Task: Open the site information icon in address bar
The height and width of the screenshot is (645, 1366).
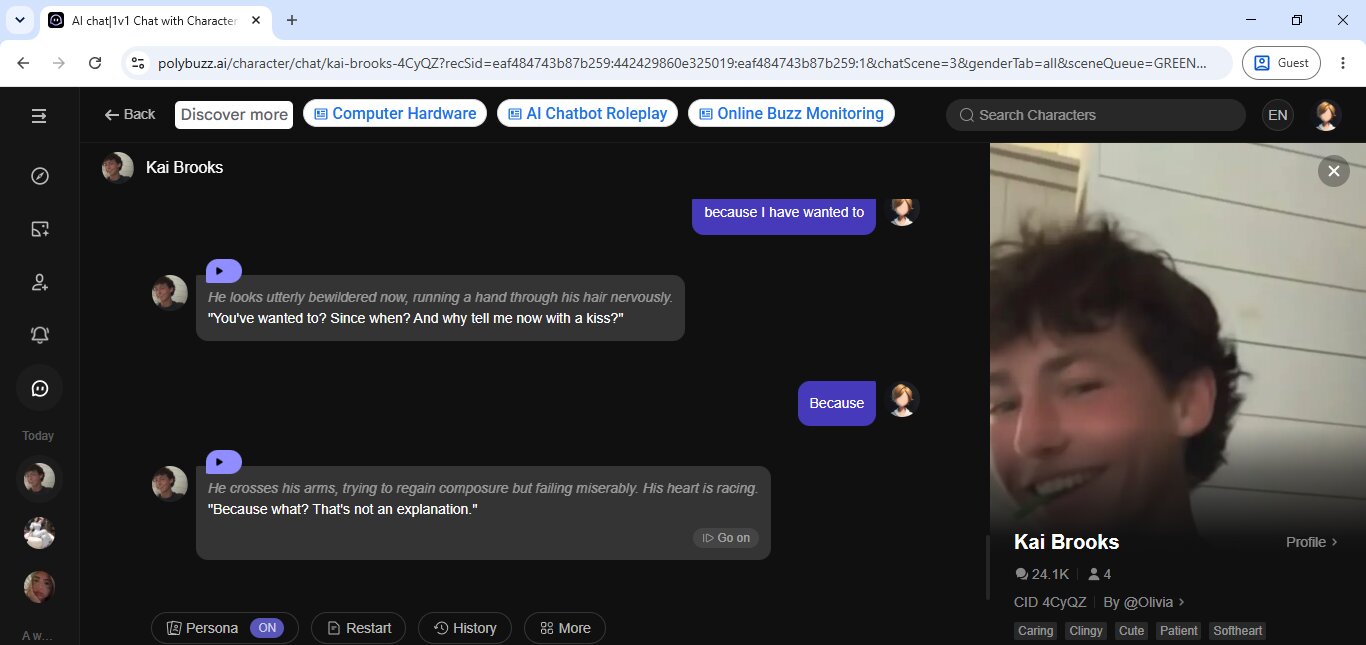Action: (x=139, y=63)
